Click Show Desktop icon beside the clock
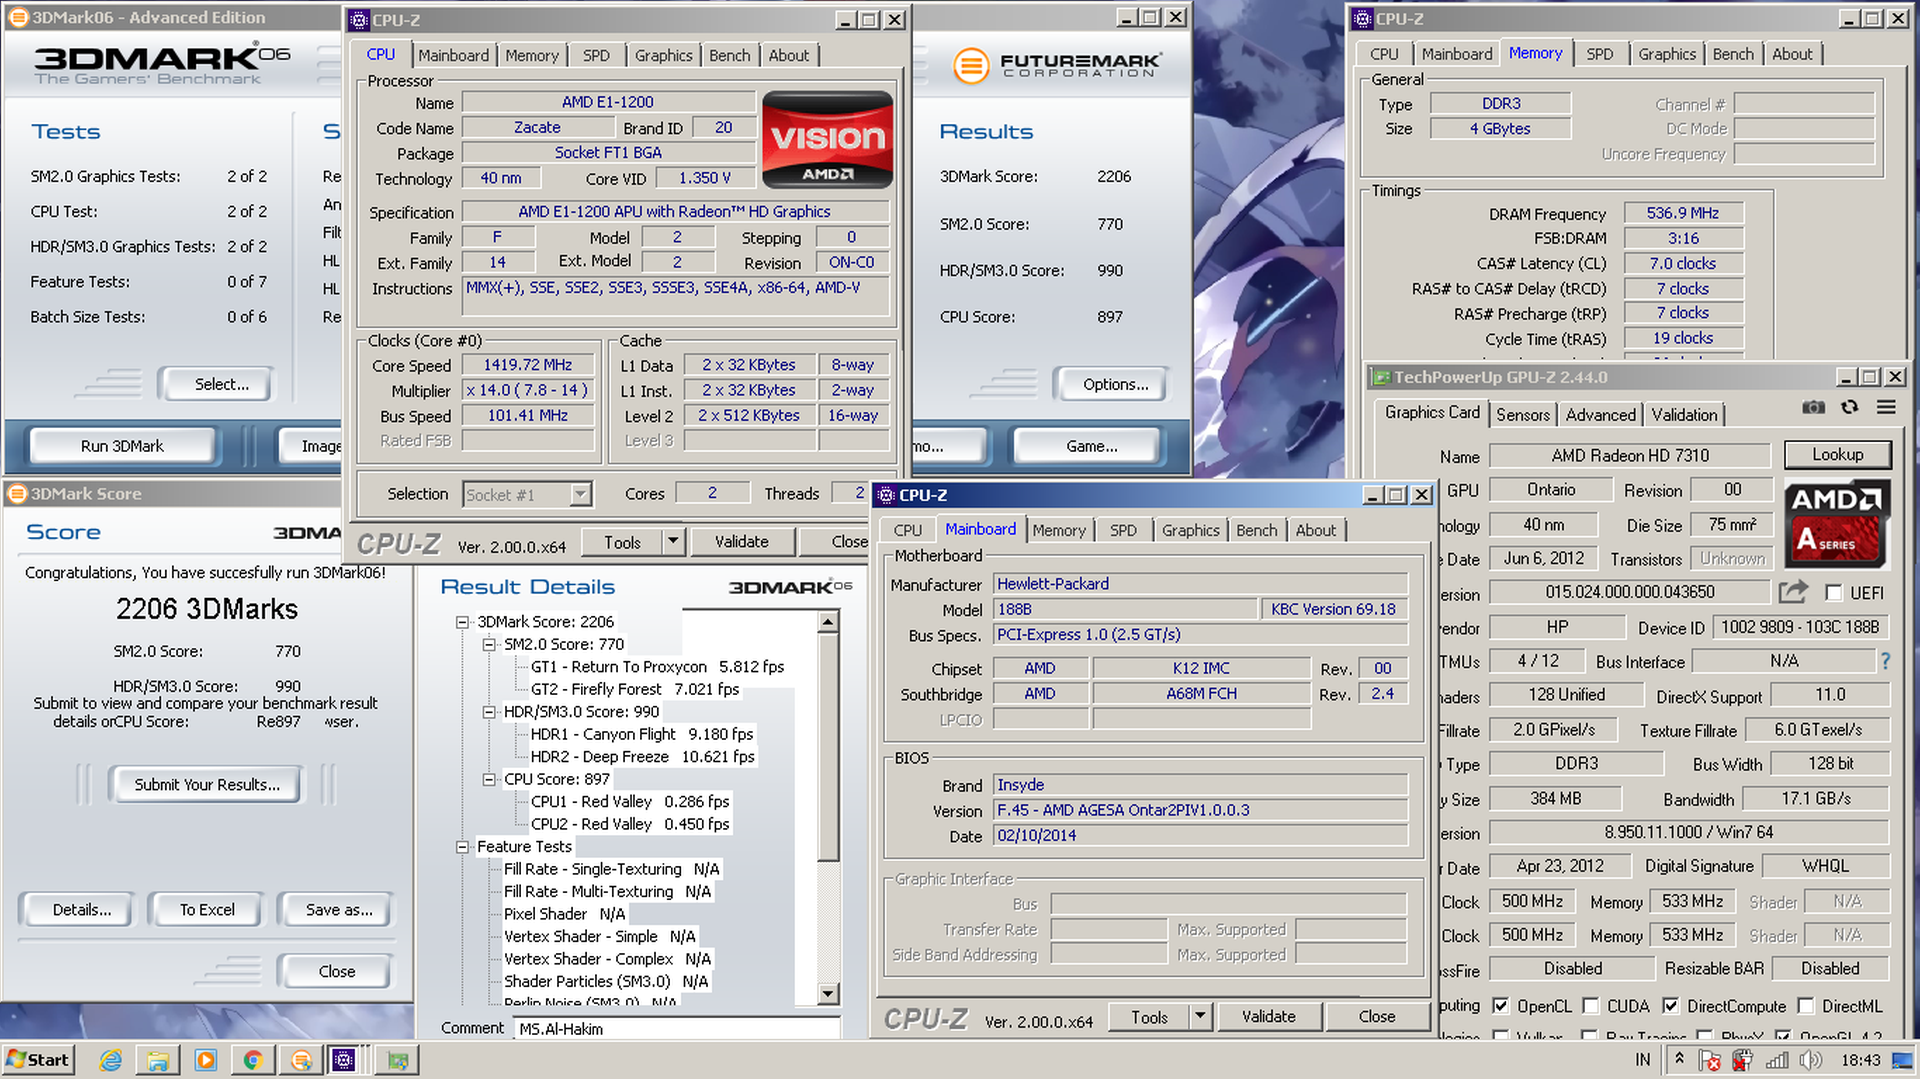Image resolution: width=1920 pixels, height=1079 pixels. (x=1903, y=1060)
